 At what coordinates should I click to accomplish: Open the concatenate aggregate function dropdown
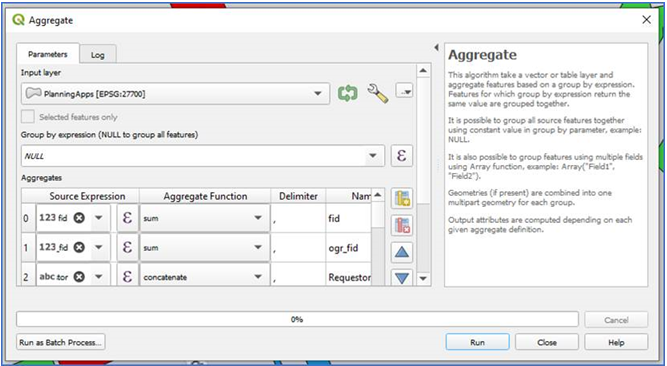(205, 277)
